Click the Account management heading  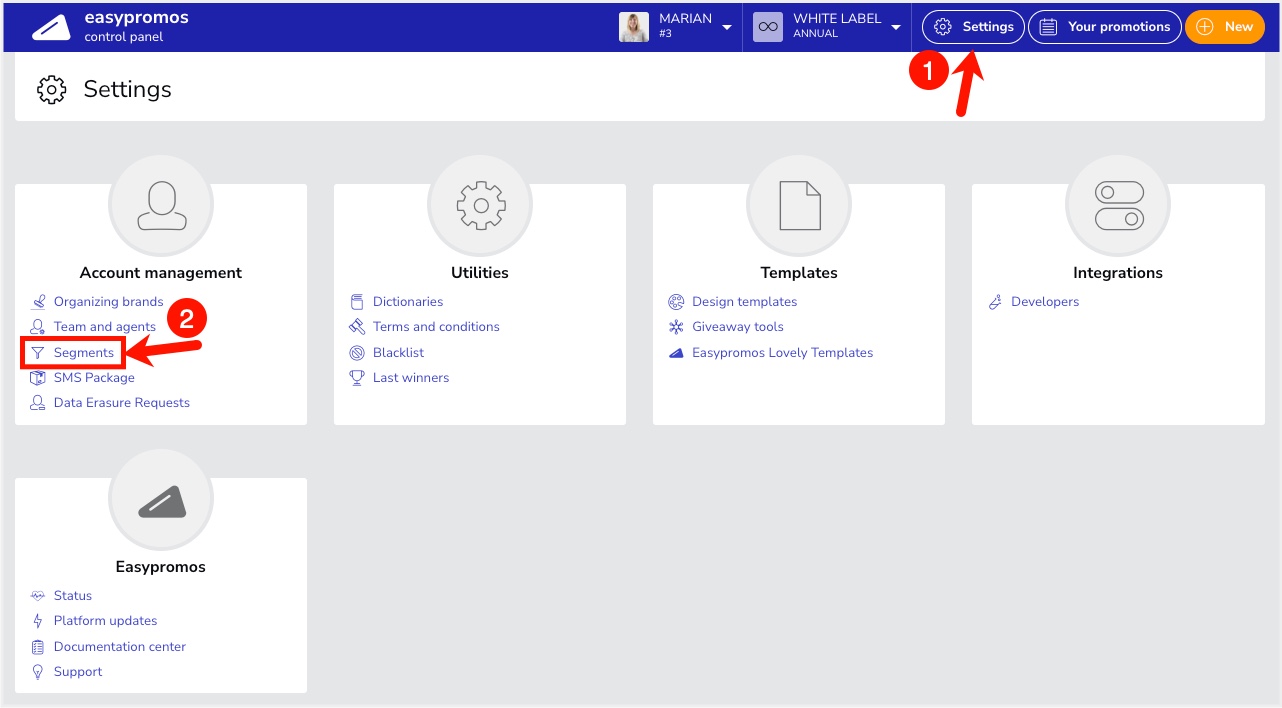(x=161, y=272)
